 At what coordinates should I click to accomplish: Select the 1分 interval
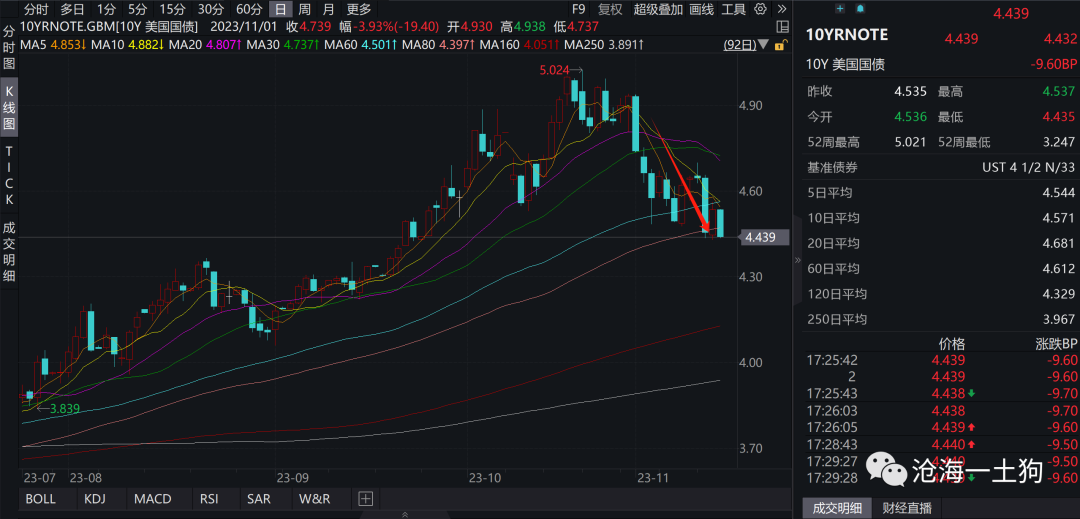(x=105, y=10)
